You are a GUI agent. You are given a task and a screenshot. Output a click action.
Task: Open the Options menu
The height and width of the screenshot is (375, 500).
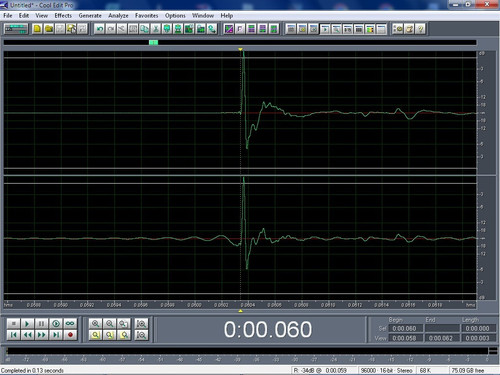coord(175,16)
